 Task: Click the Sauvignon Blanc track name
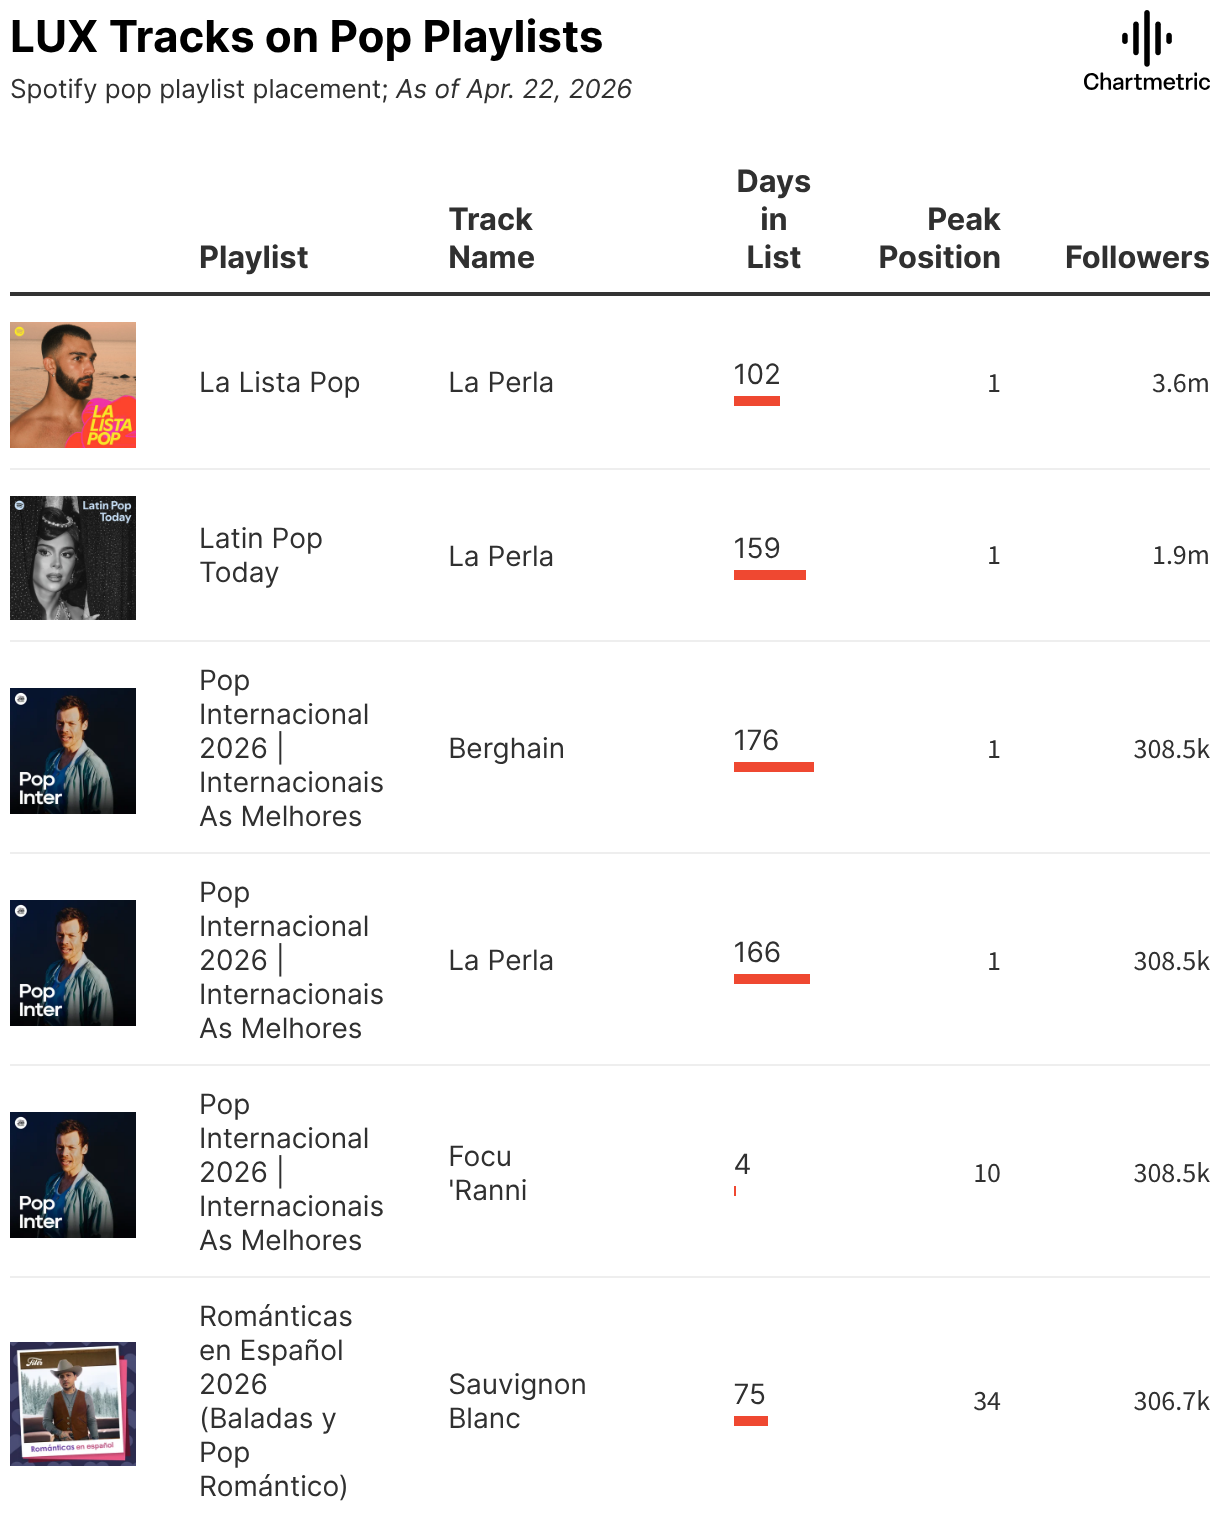coord(516,1400)
